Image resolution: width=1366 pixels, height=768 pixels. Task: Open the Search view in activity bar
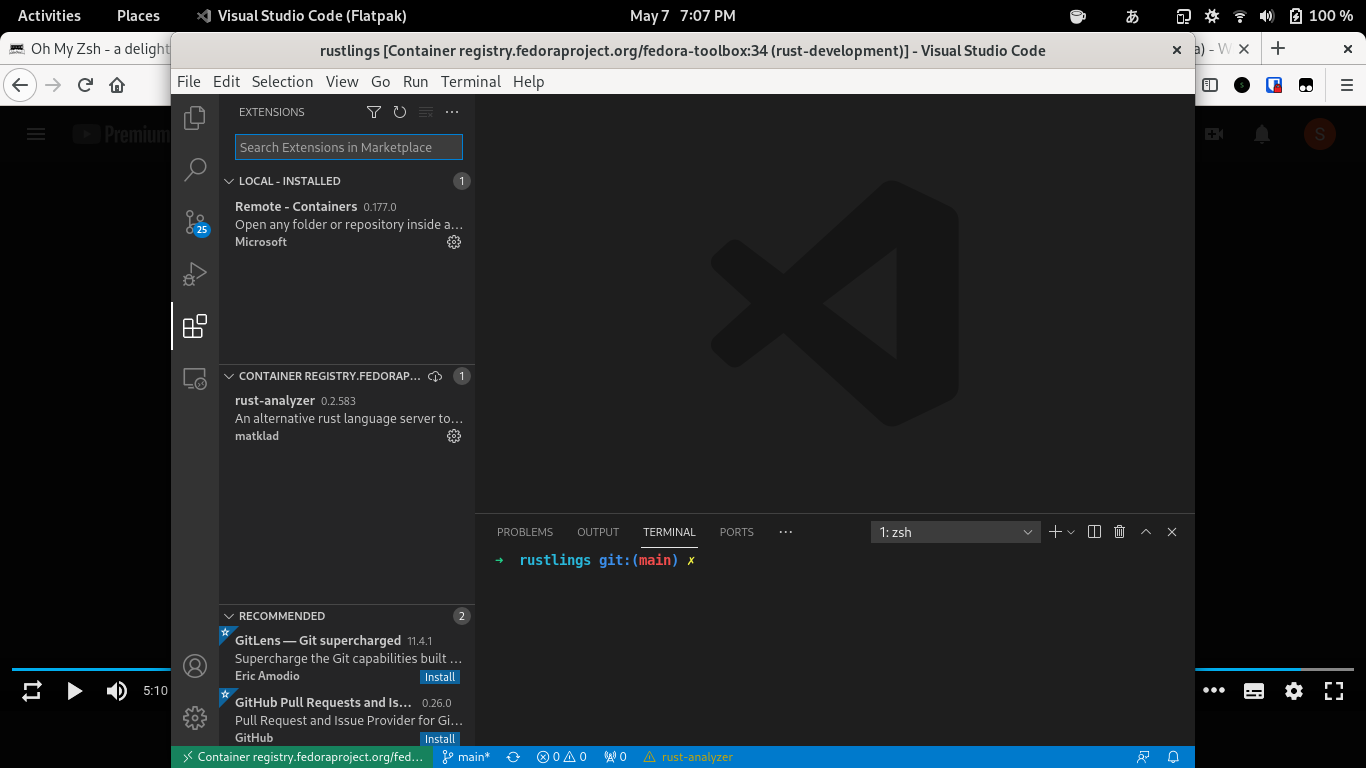coord(195,170)
